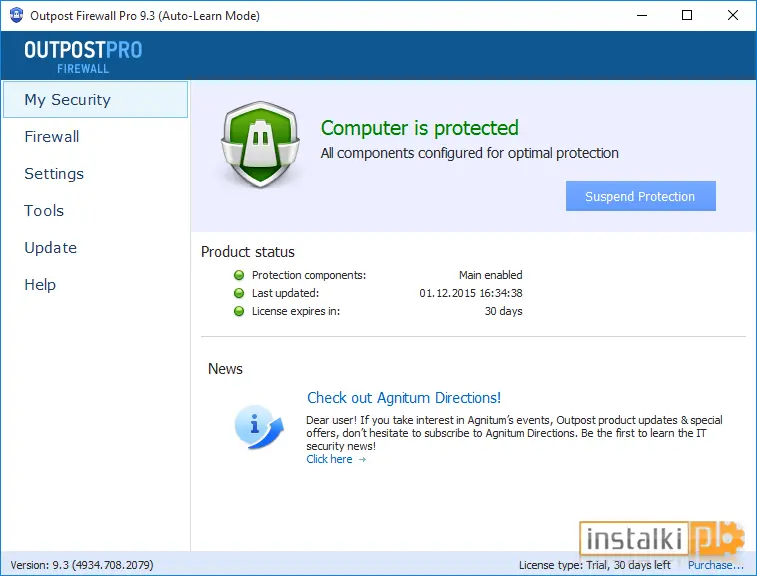
Task: Click green status dot beside Last updated
Action: [x=239, y=293]
